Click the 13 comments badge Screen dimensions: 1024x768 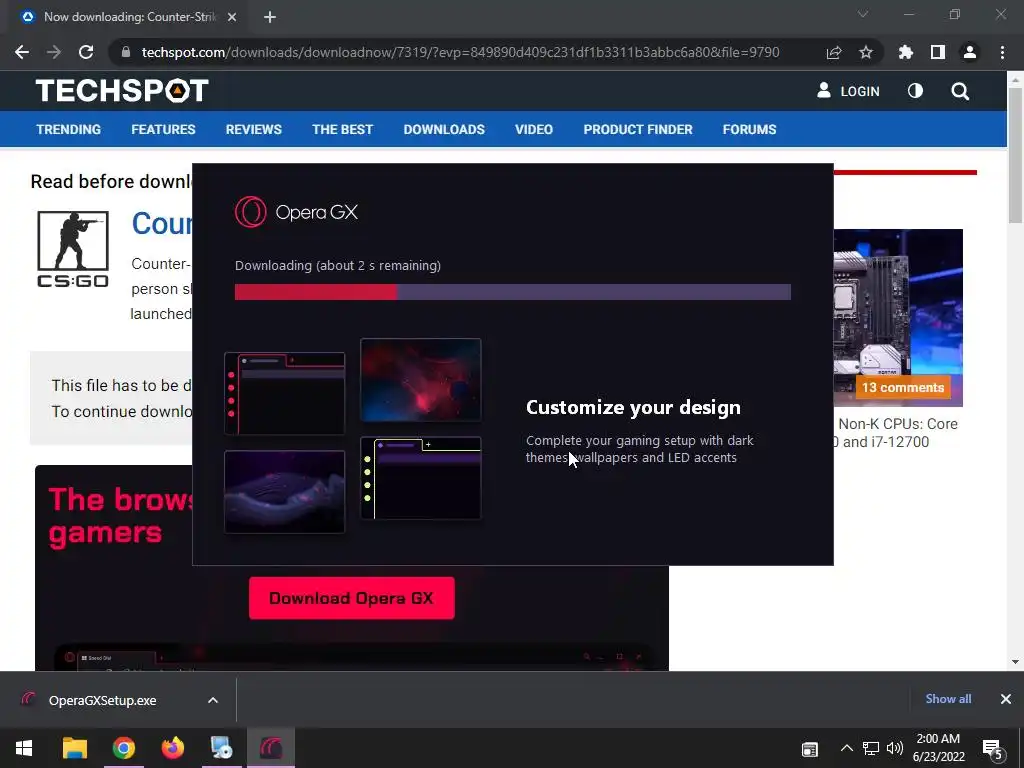(x=903, y=387)
